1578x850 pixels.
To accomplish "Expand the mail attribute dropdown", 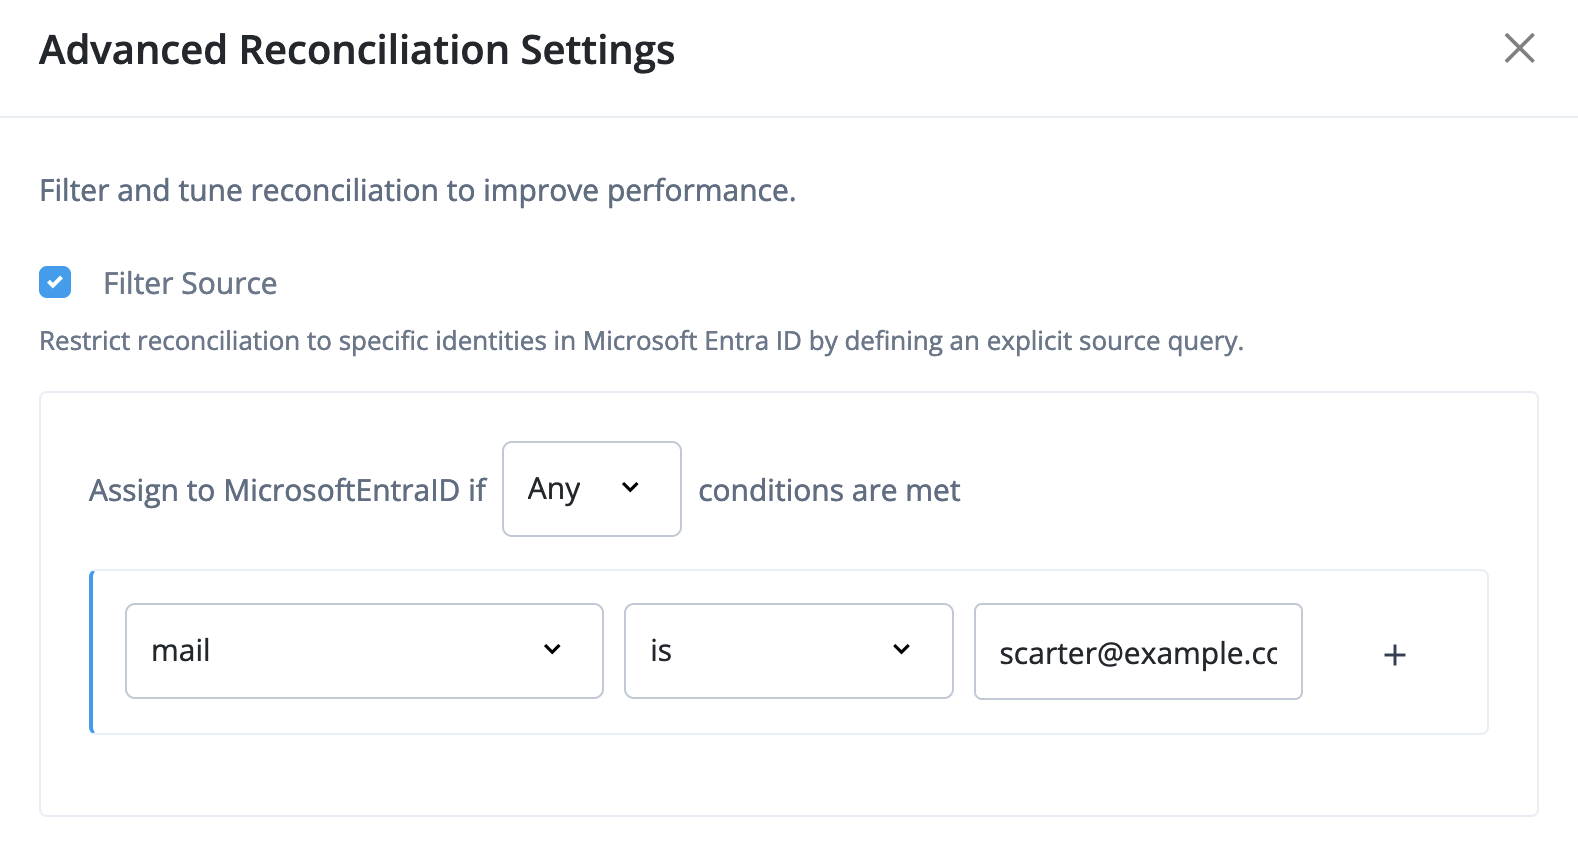I will tap(364, 651).
